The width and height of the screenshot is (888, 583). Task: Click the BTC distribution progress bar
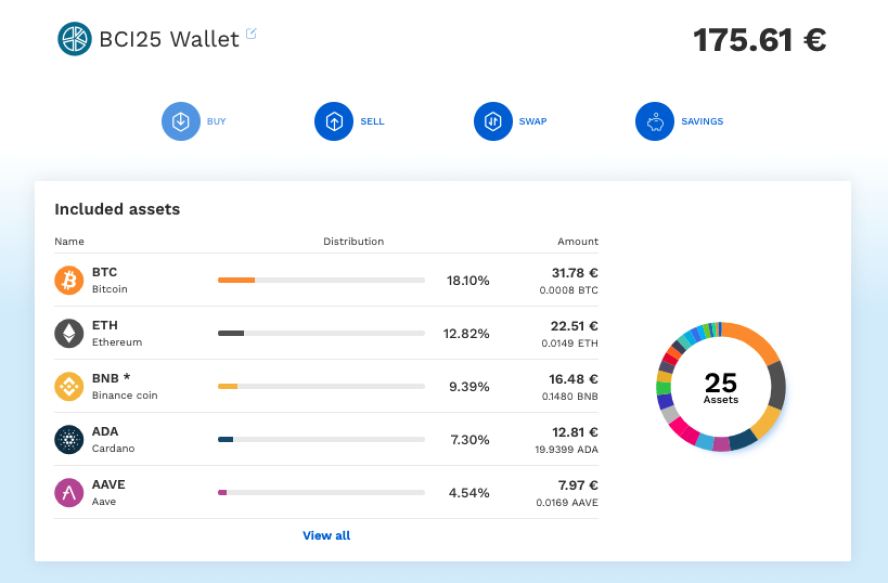coord(321,280)
